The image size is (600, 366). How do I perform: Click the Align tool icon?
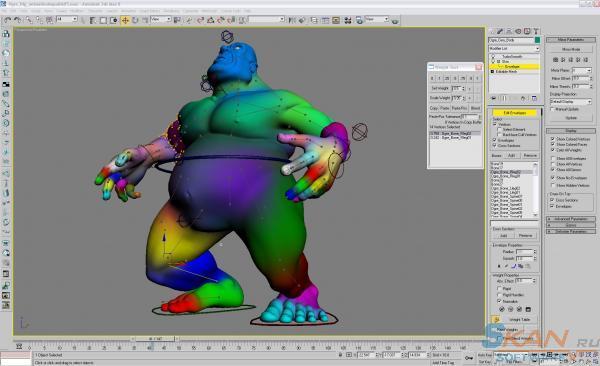click(302, 20)
